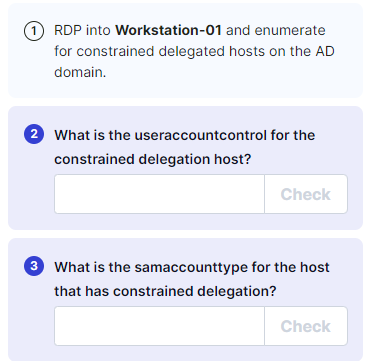
Task: Focus the samaccounttype answer input field
Action: coord(159,326)
